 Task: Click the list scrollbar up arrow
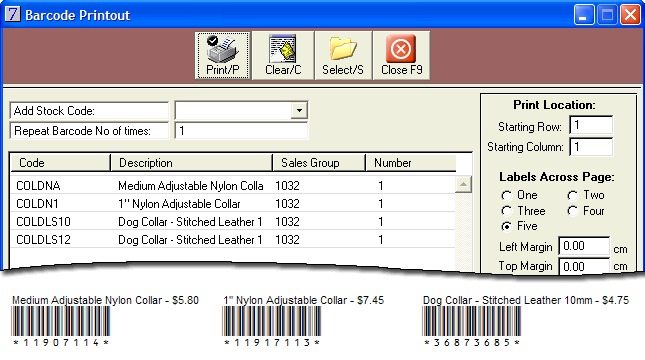pos(463,184)
